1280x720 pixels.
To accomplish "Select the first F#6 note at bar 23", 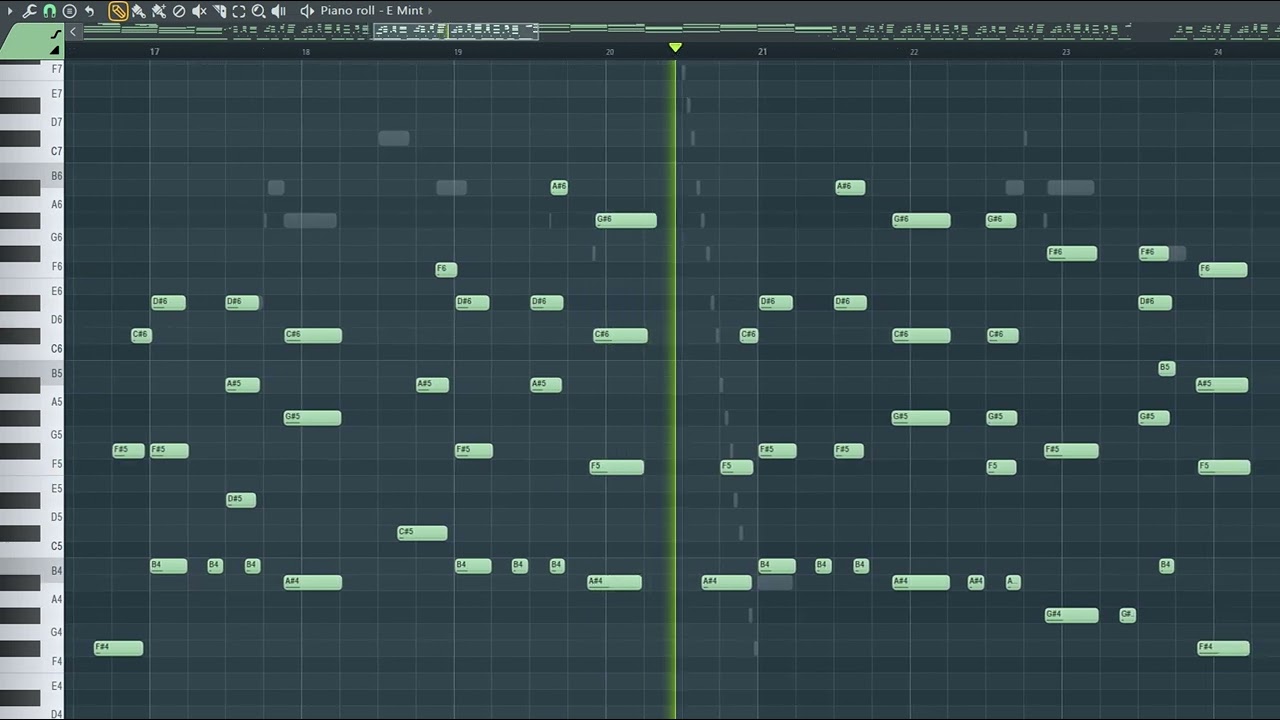I will click(1072, 253).
